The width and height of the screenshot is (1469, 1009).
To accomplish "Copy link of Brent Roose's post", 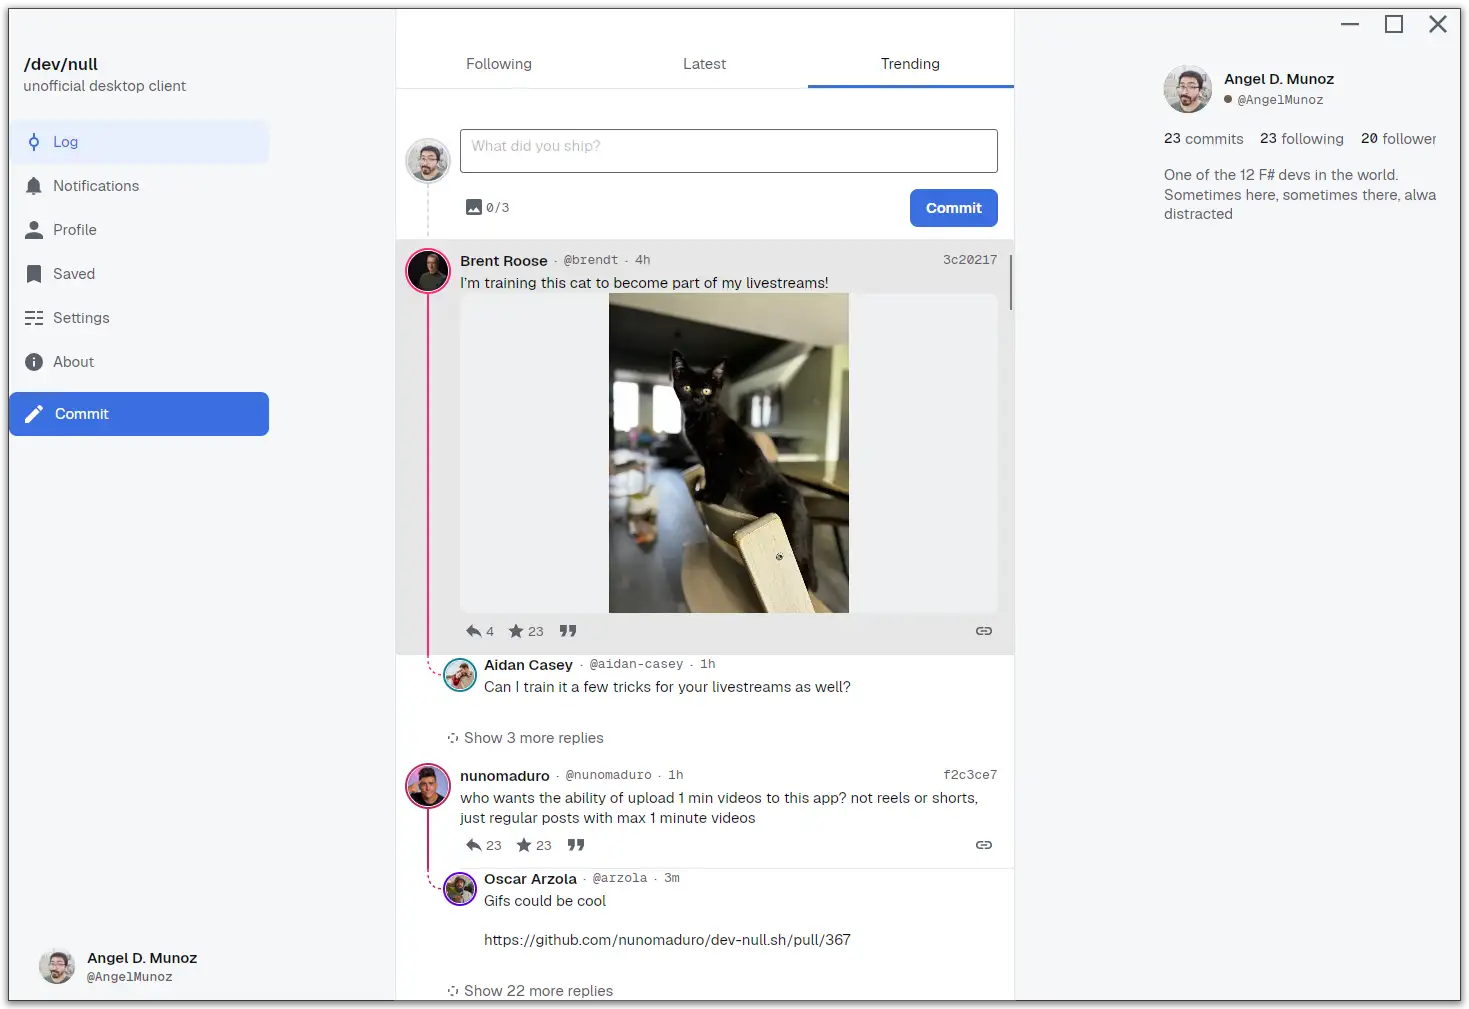I will [x=984, y=631].
